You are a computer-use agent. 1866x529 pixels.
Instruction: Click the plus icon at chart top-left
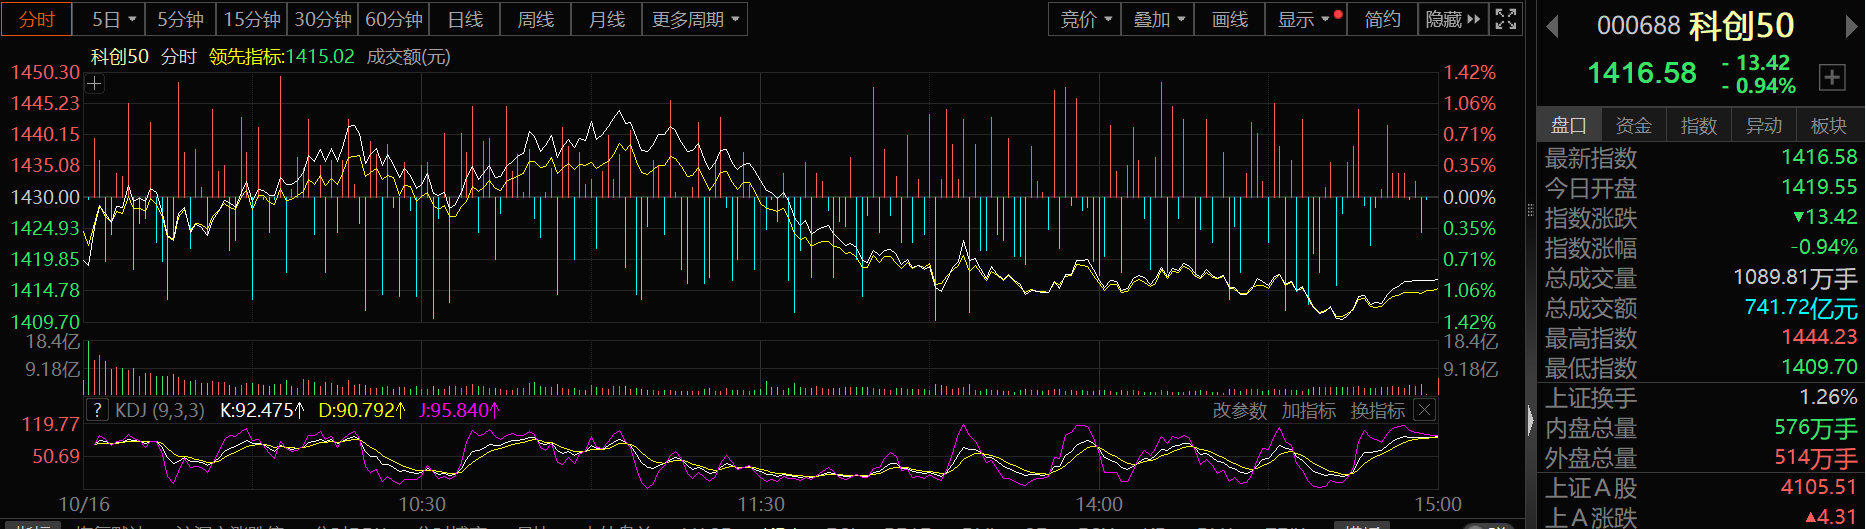[94, 84]
